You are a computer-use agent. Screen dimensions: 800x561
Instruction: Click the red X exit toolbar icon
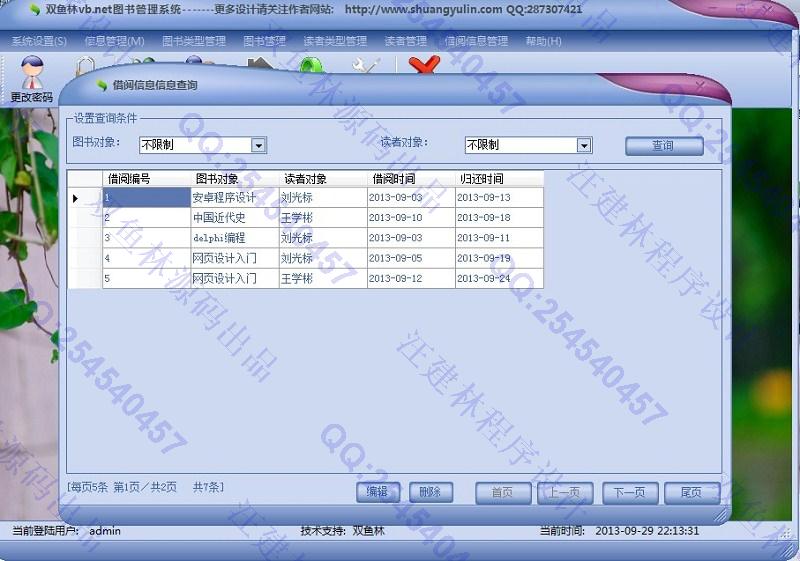click(x=424, y=66)
